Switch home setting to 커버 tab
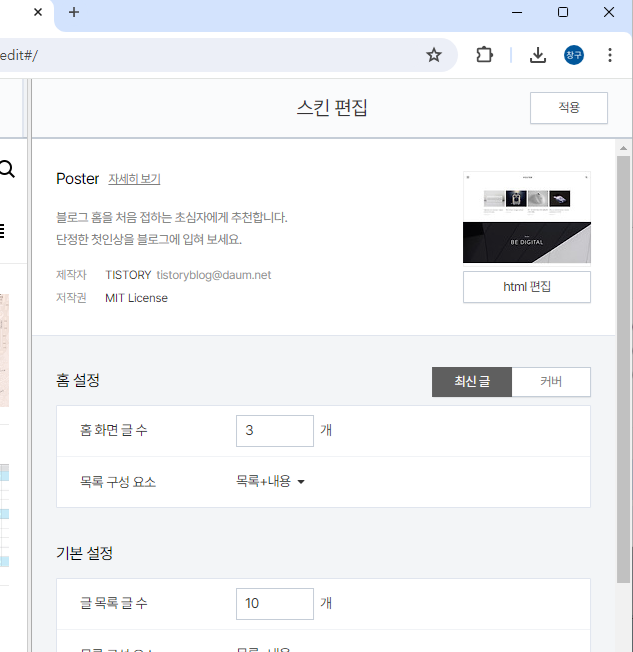 [x=551, y=382]
